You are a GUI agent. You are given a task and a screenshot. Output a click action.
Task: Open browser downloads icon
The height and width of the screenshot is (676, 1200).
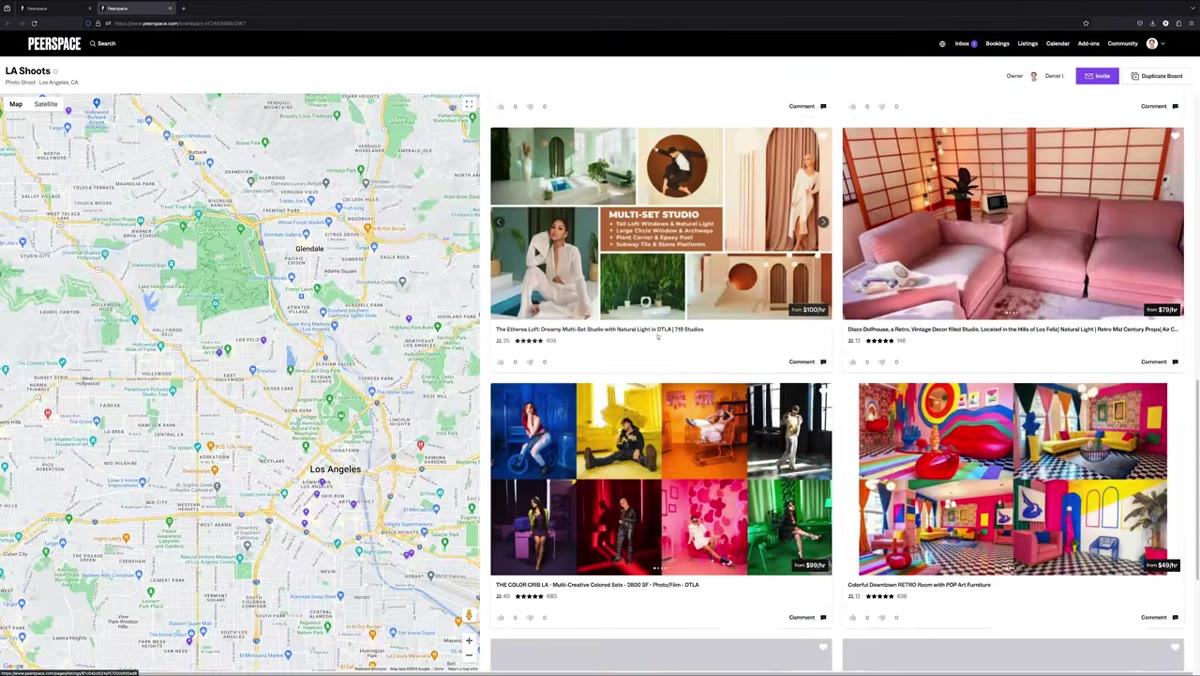coord(1152,23)
